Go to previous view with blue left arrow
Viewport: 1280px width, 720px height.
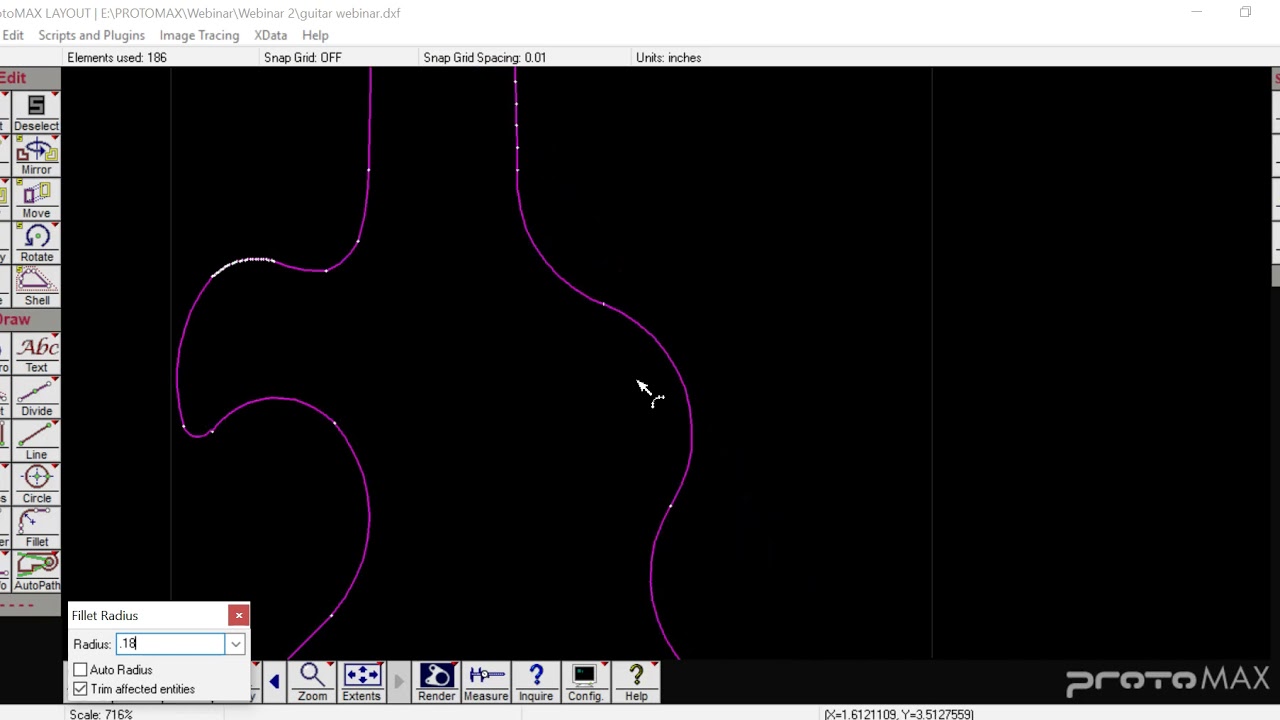275,682
